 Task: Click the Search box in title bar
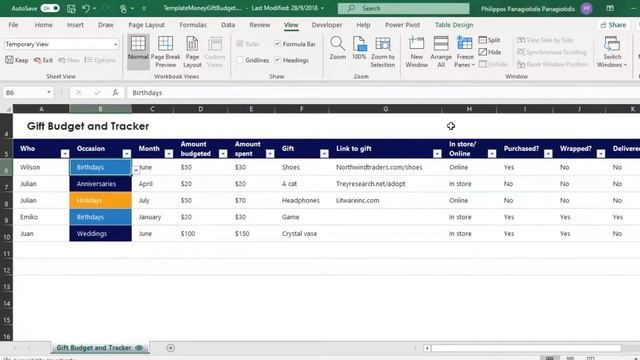click(x=403, y=8)
